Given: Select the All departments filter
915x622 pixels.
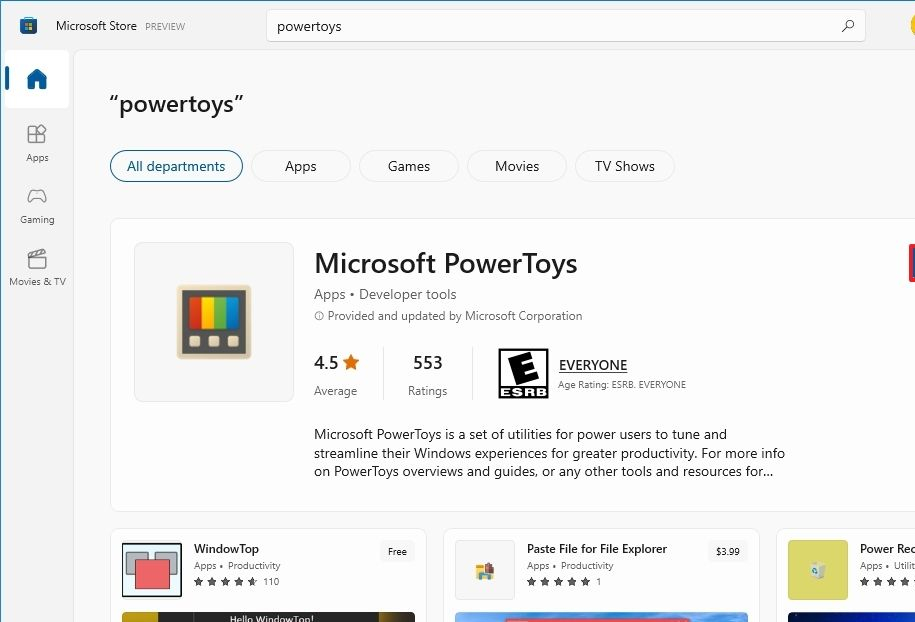Looking at the screenshot, I should tap(176, 166).
